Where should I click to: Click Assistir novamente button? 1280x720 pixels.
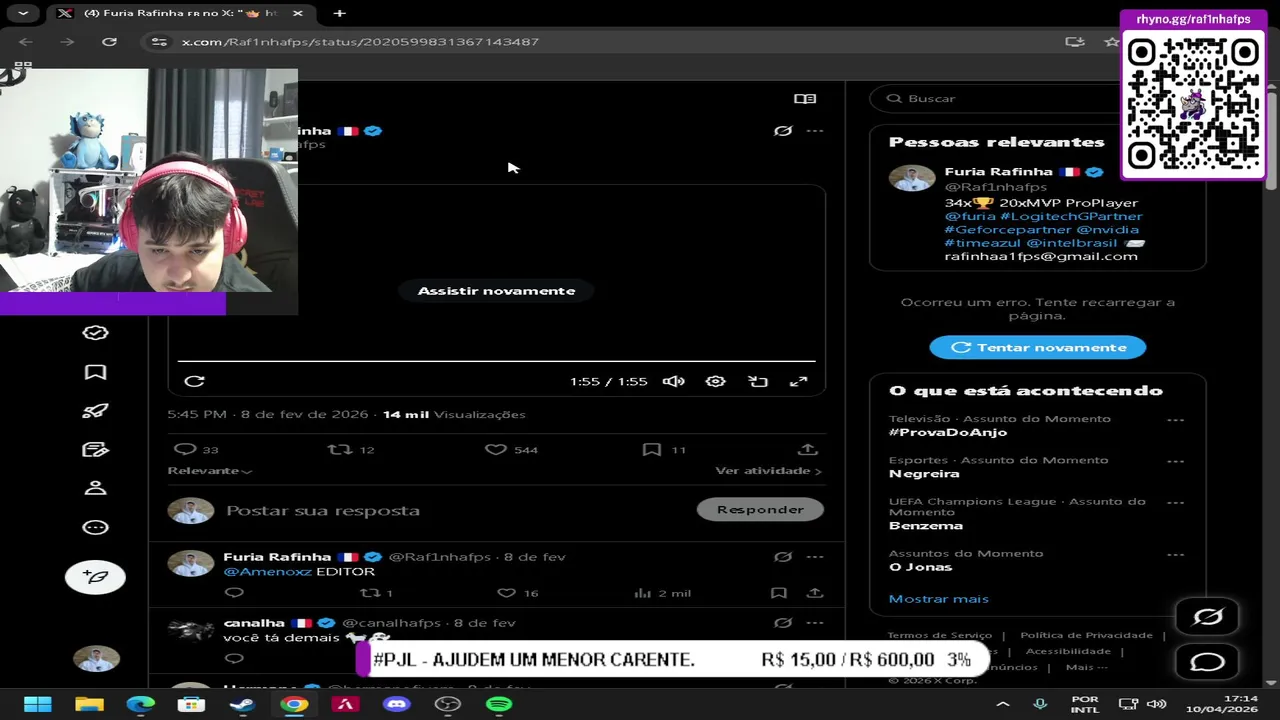(496, 291)
